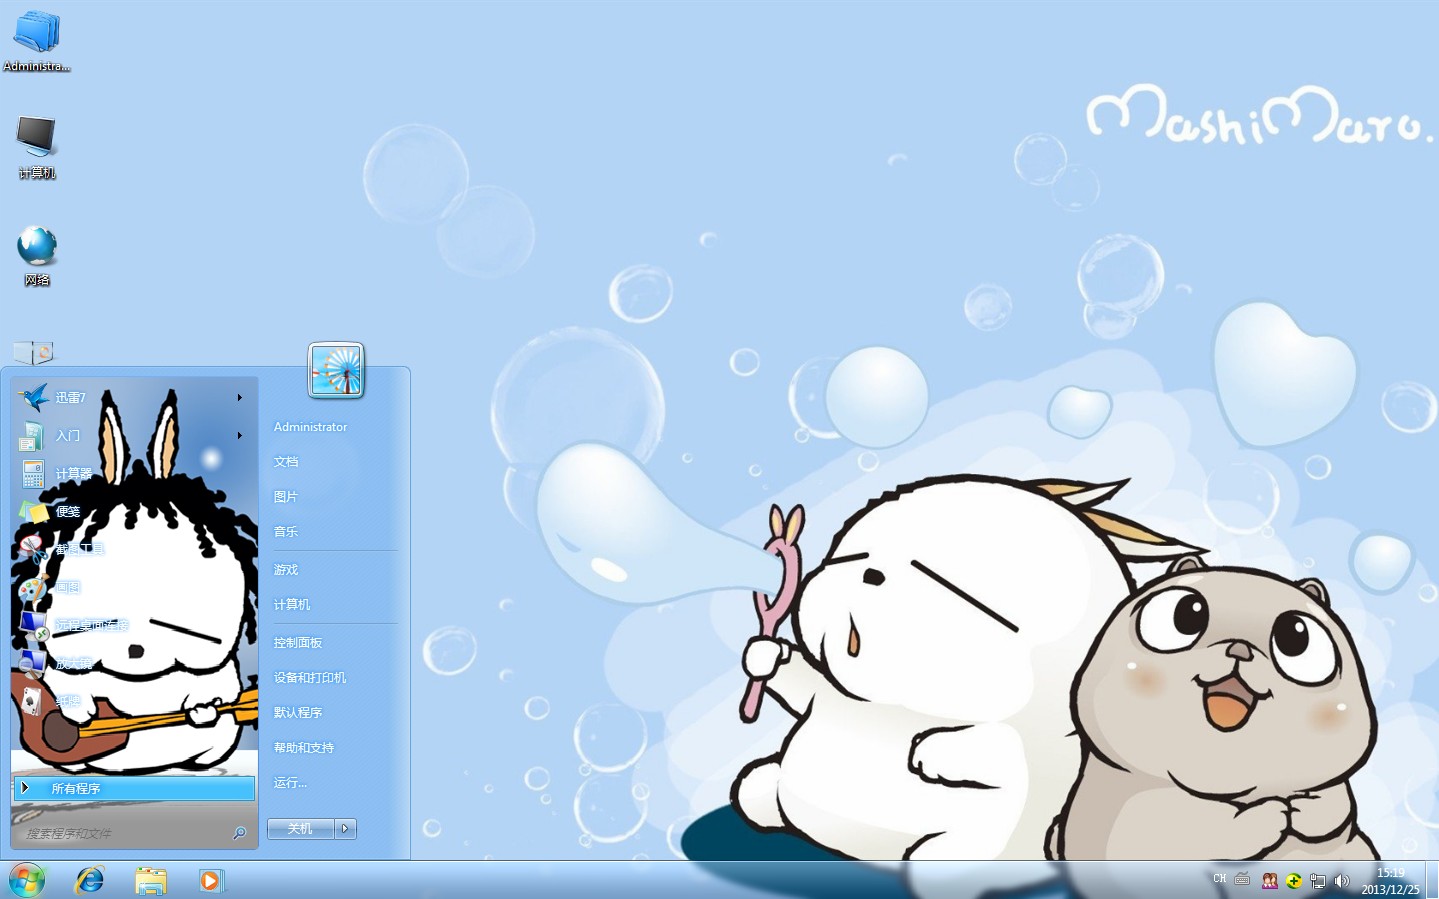This screenshot has width=1439, height=899.
Task: Open 帮助和支持 Help and Support
Action: point(304,748)
